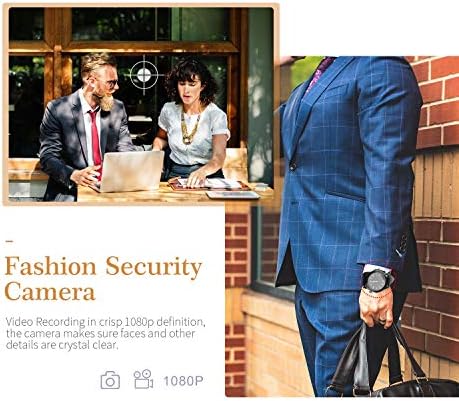Click the bearded man's glasses
Viewport: 459px width, 401px height.
111,82
